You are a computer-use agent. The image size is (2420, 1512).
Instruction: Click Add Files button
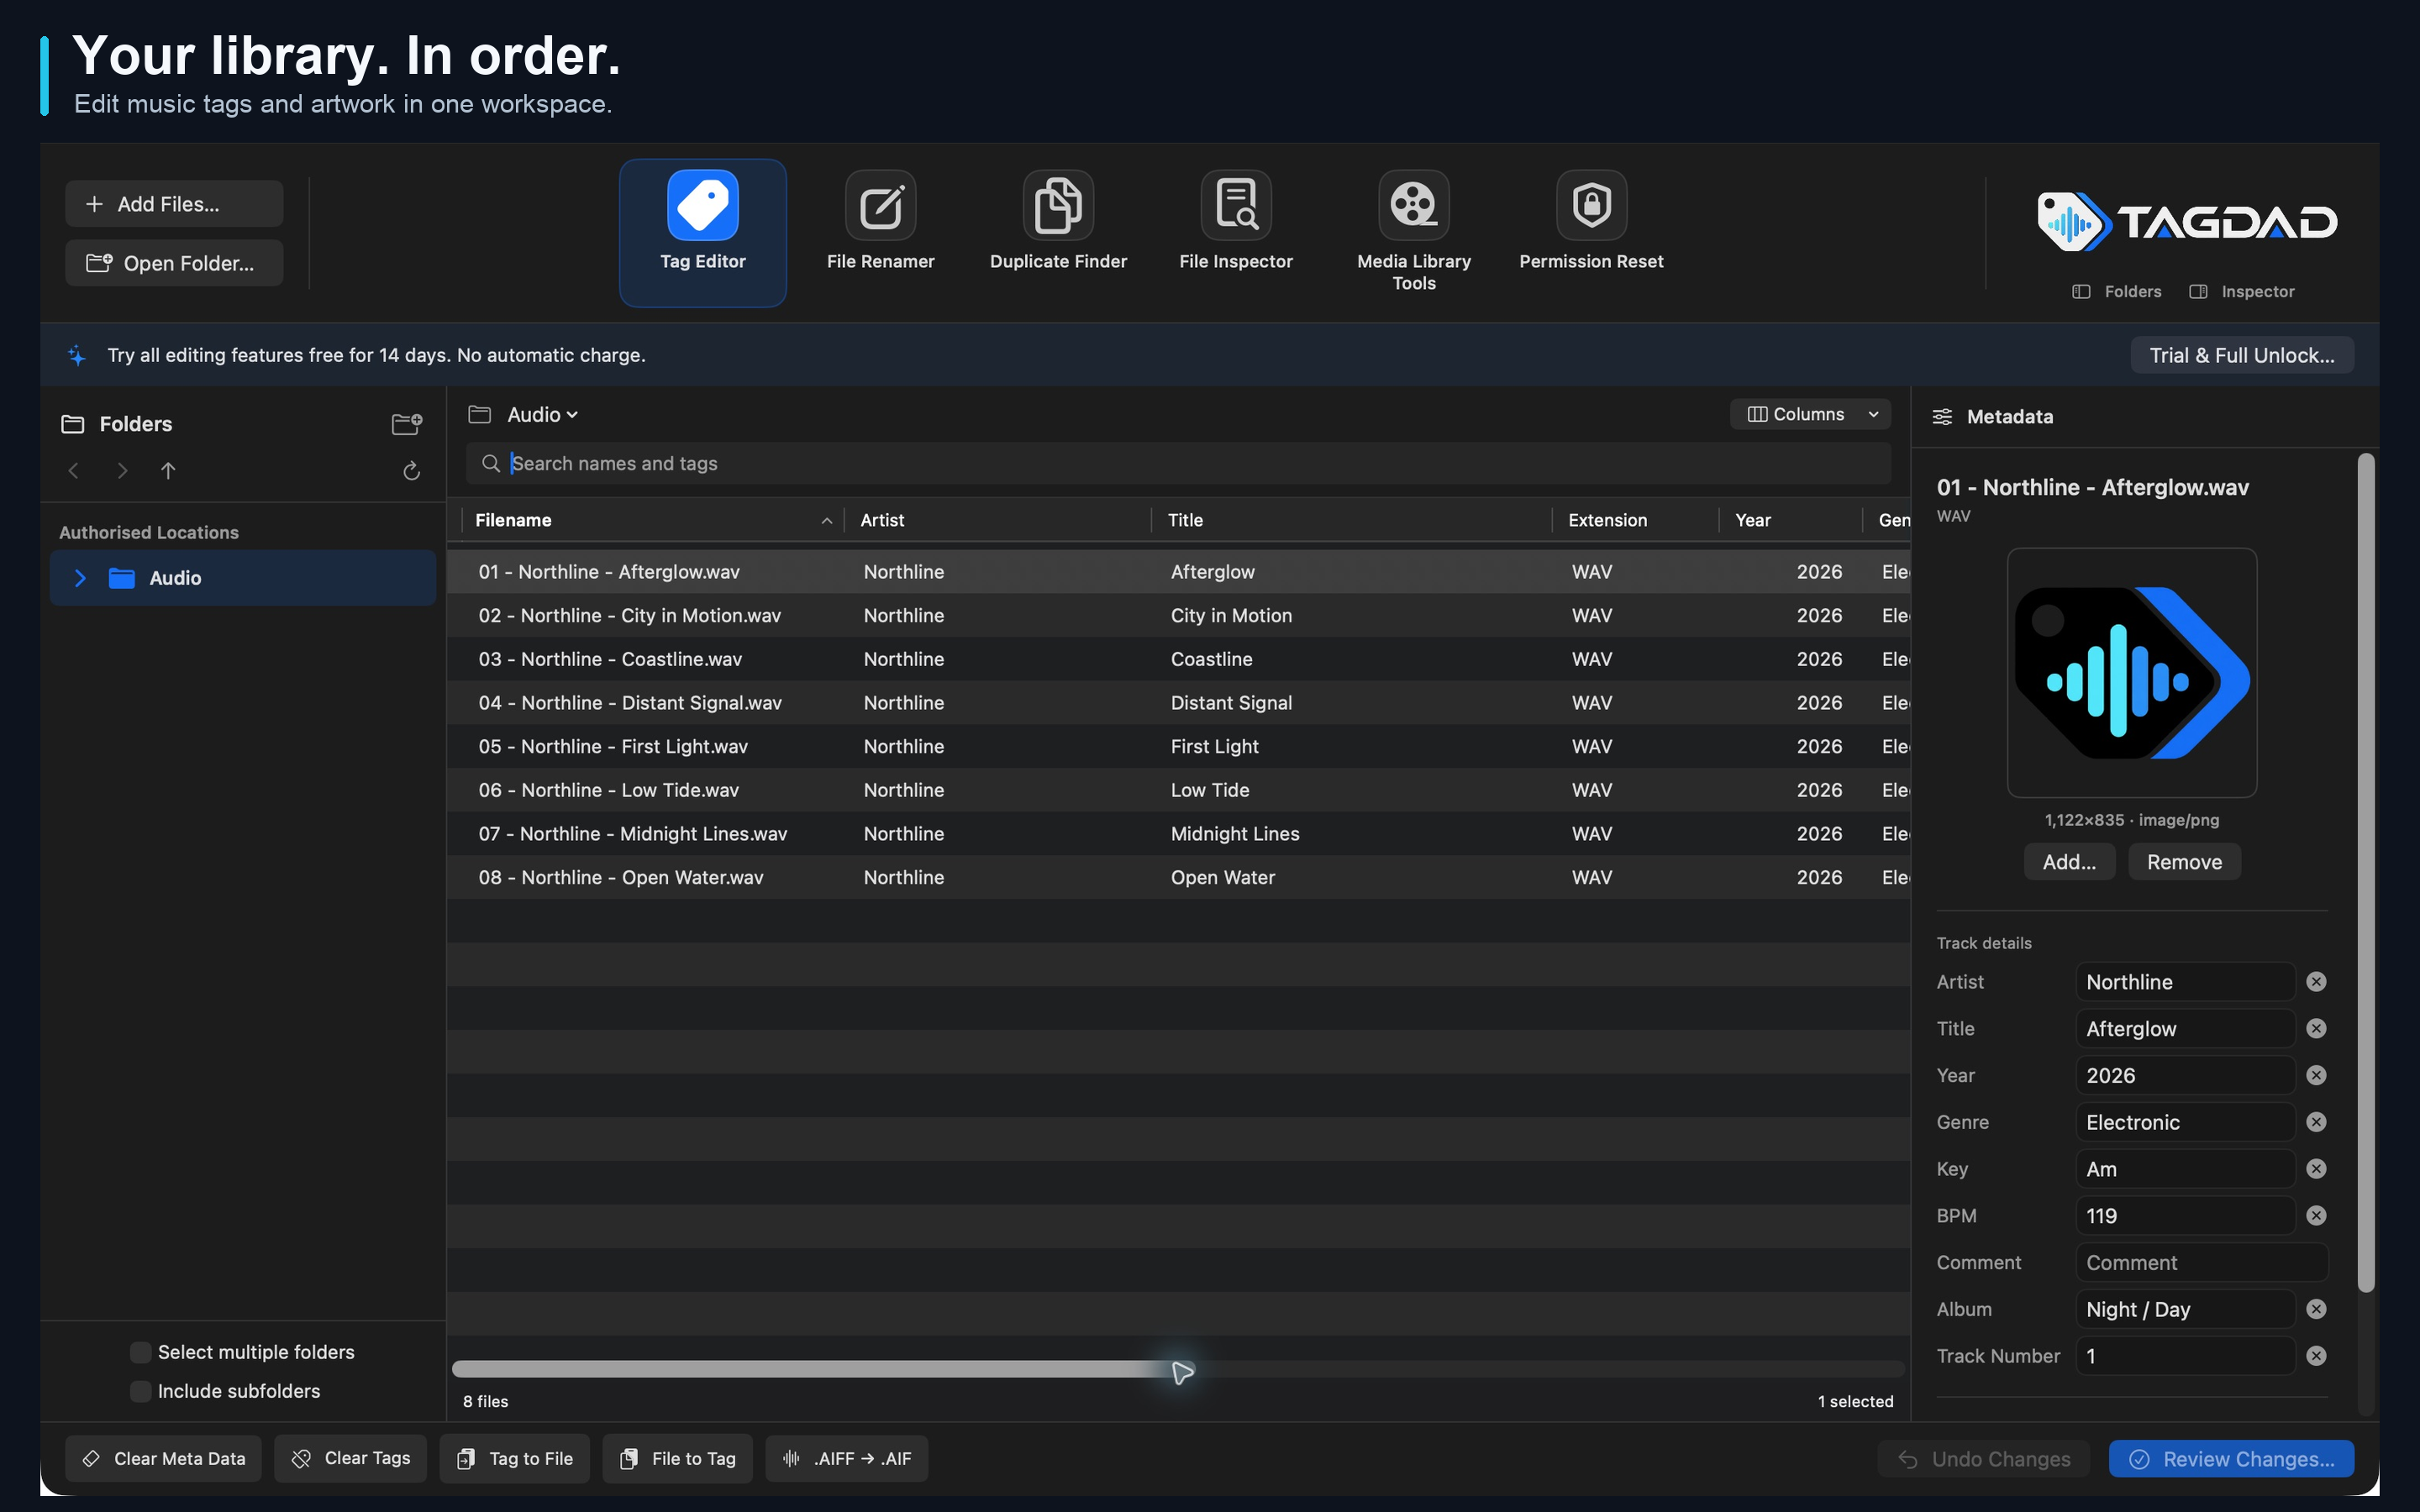click(x=174, y=204)
